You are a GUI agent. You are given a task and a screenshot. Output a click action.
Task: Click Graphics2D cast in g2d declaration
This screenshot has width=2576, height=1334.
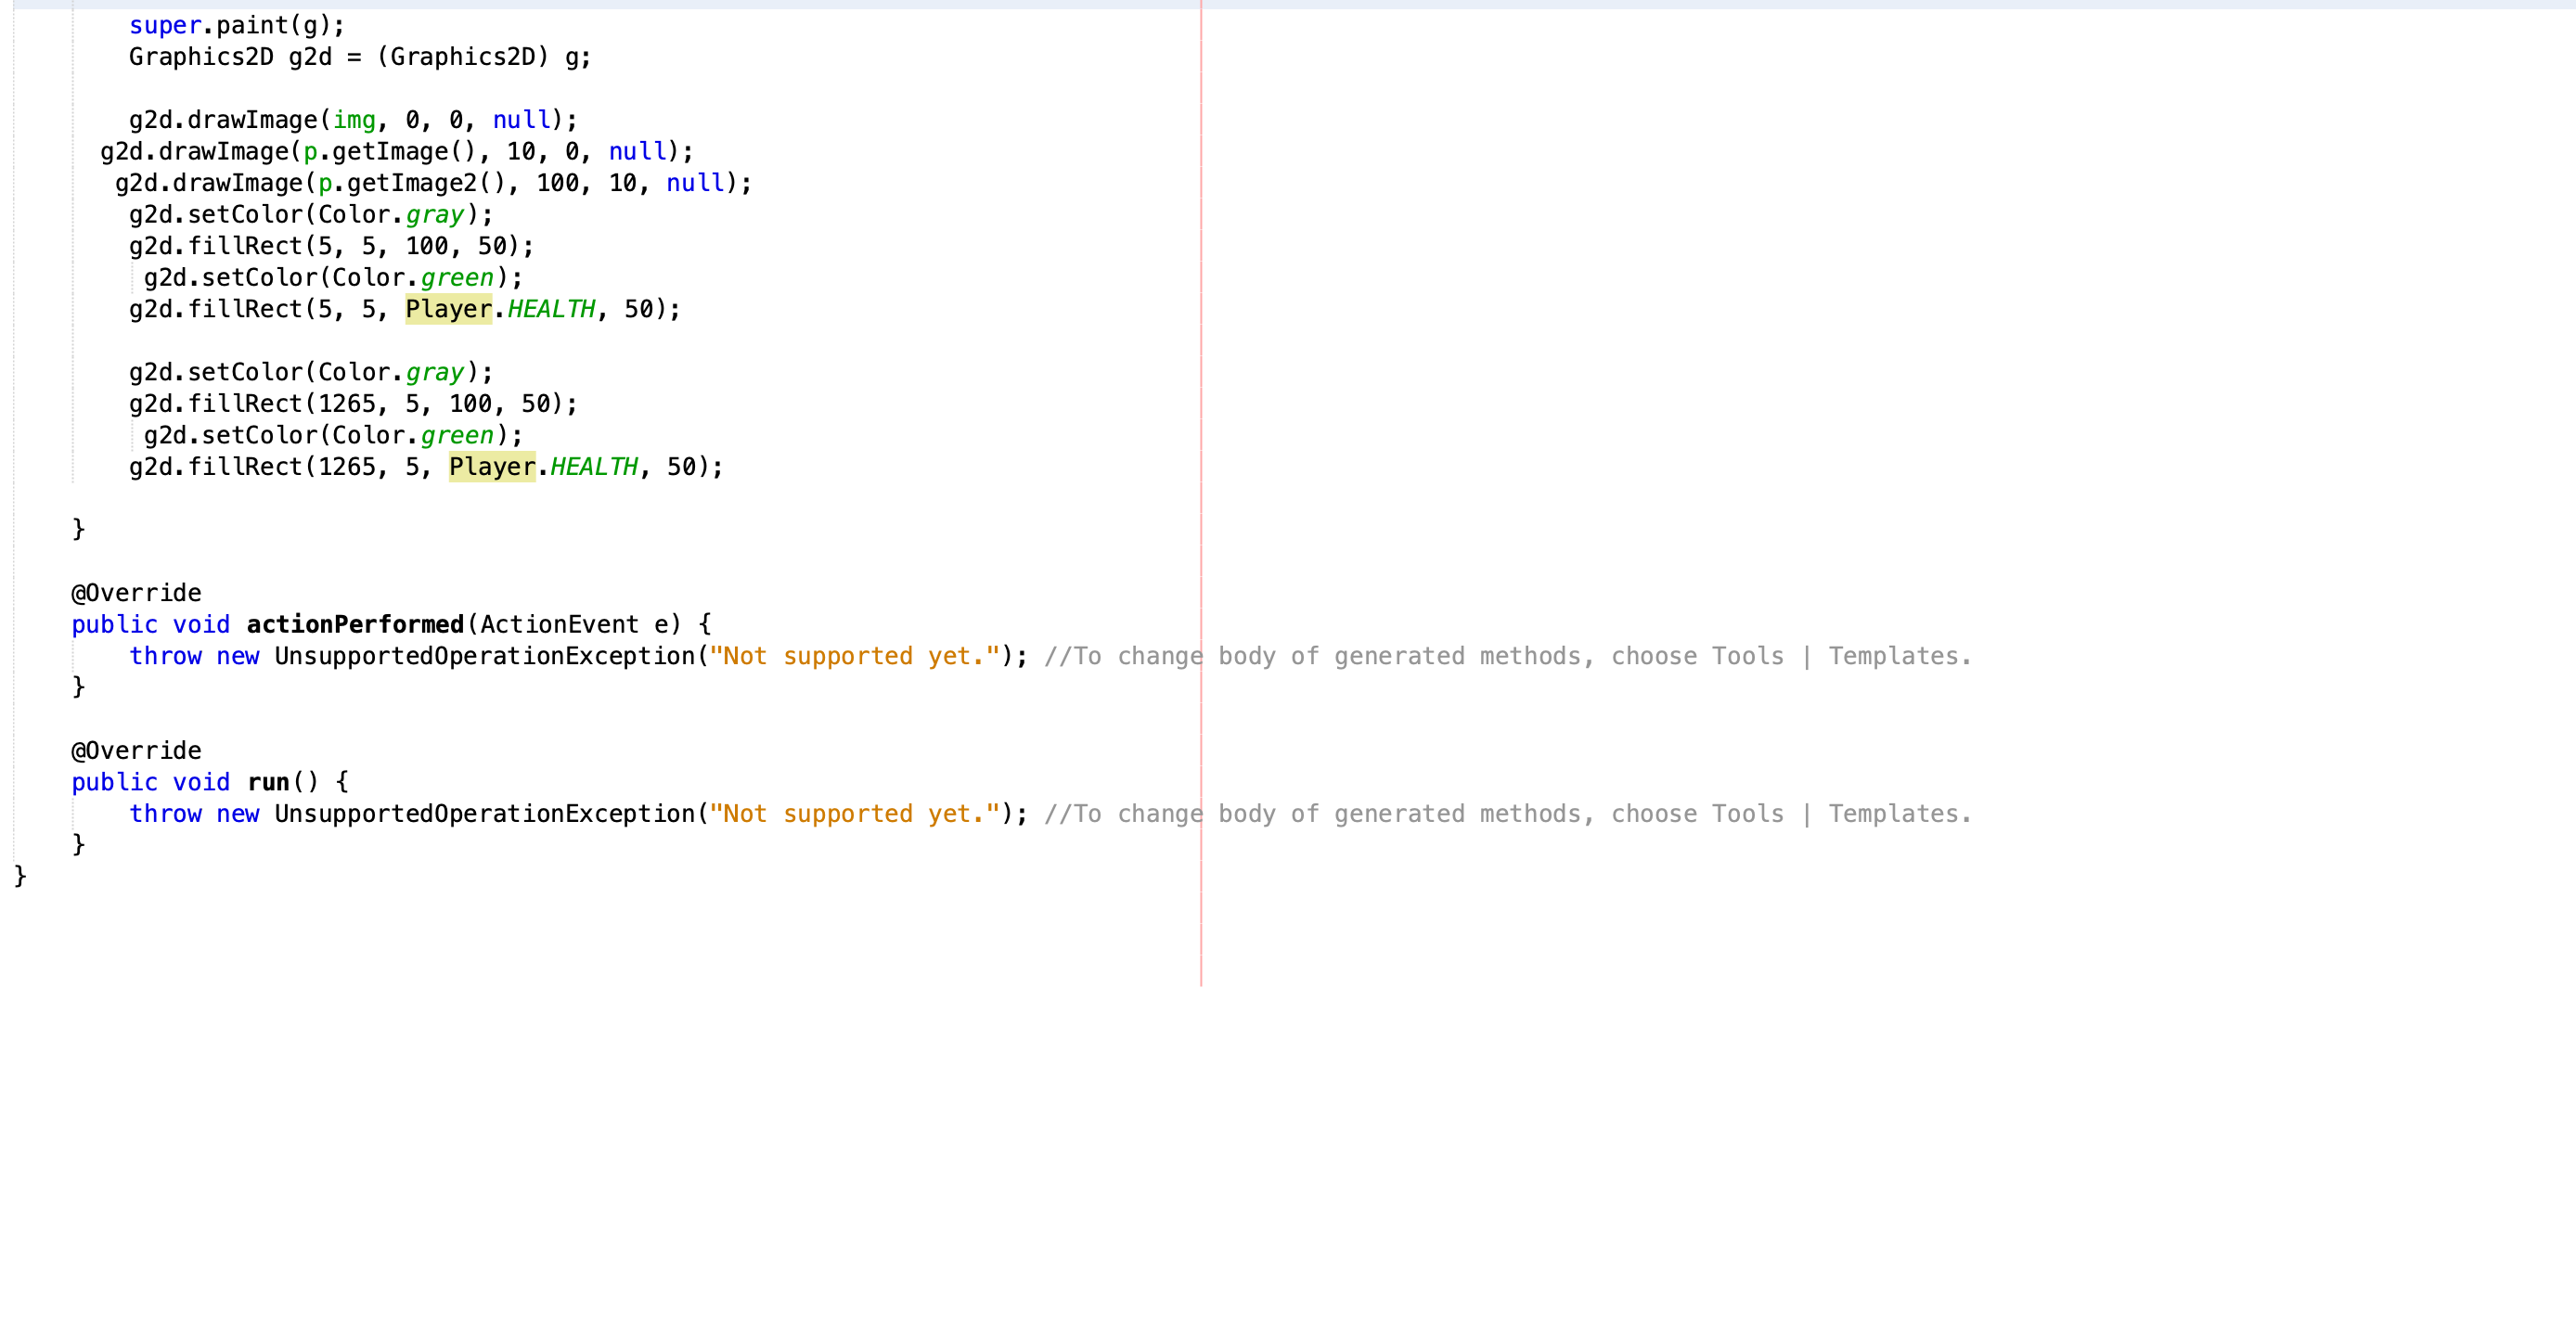pos(462,57)
